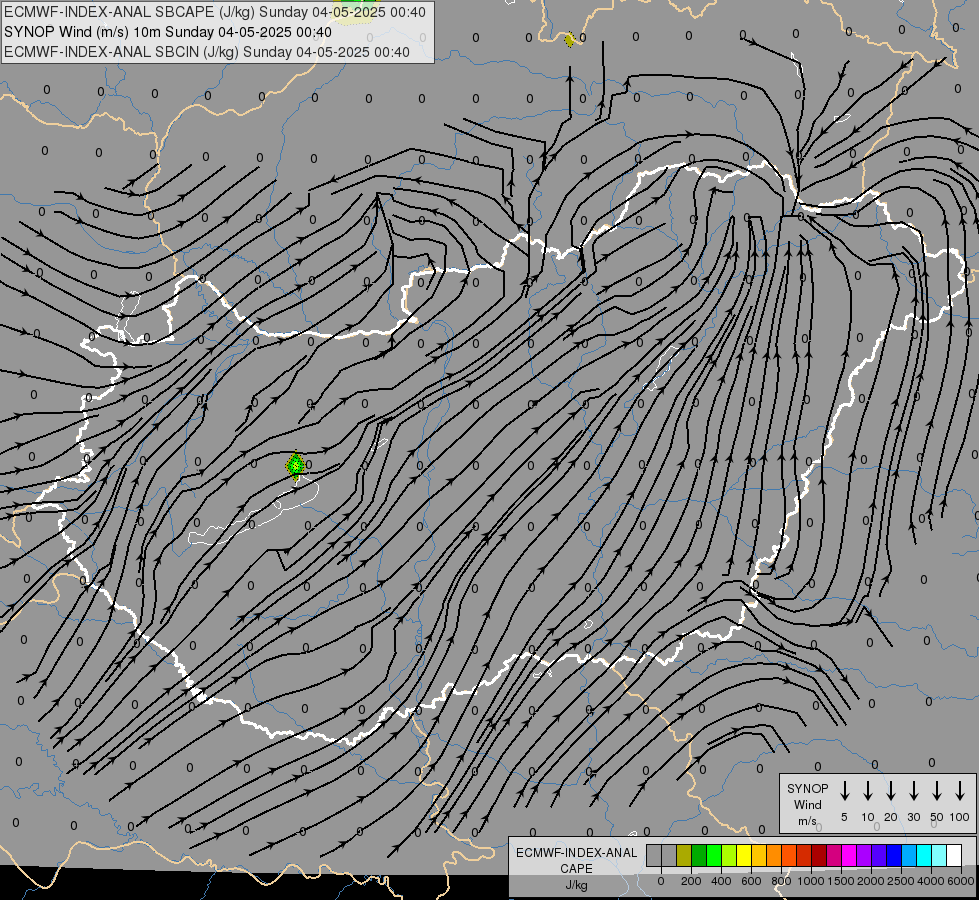Select the 5 m/s wind arrow in legend
This screenshot has width=979, height=900.
click(844, 791)
